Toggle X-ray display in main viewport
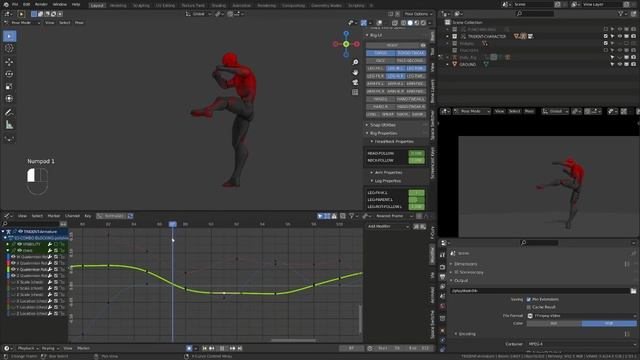 tap(395, 23)
